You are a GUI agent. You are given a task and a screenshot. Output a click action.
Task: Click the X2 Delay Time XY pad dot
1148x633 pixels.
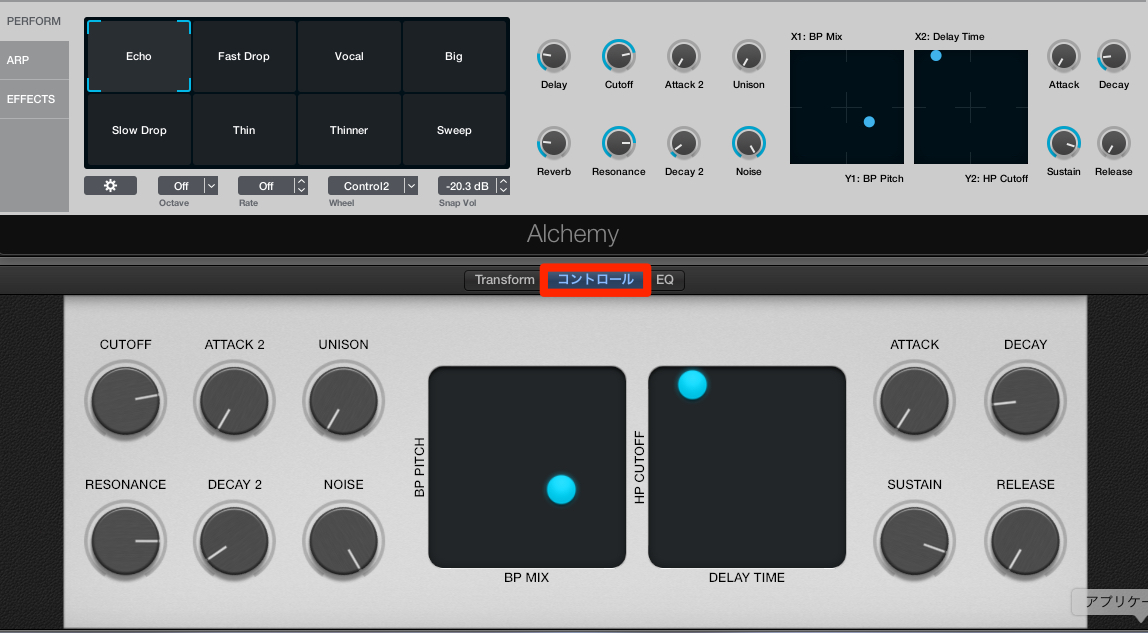[x=936, y=56]
